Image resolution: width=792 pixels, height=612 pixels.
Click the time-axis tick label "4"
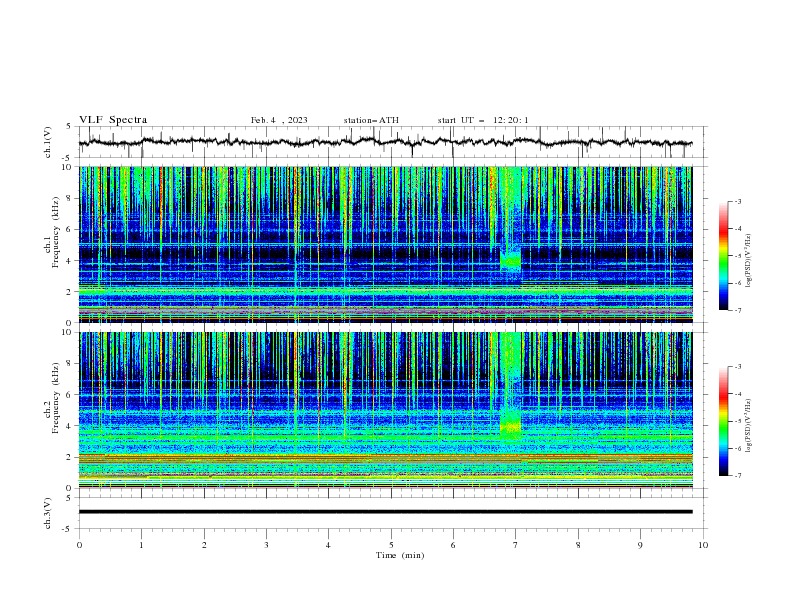coord(328,545)
